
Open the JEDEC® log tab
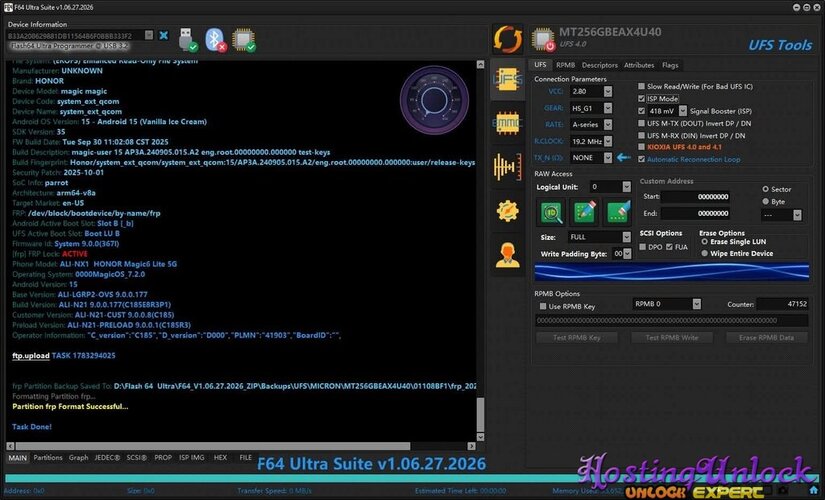(107, 457)
